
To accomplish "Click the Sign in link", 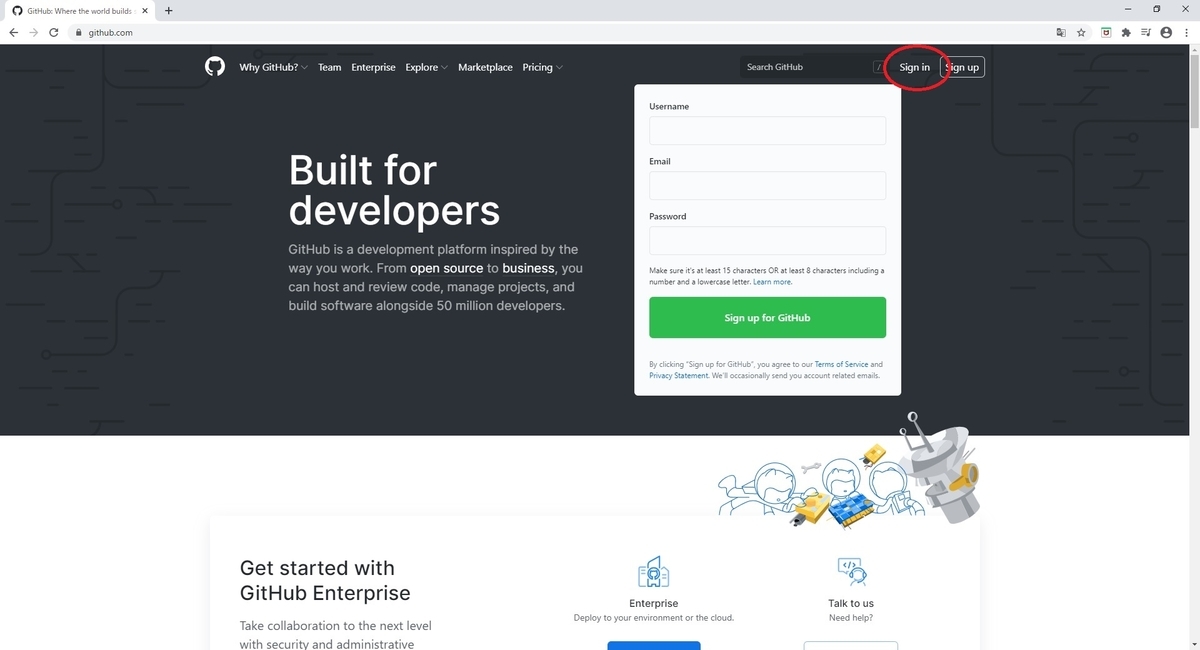I will (x=914, y=67).
